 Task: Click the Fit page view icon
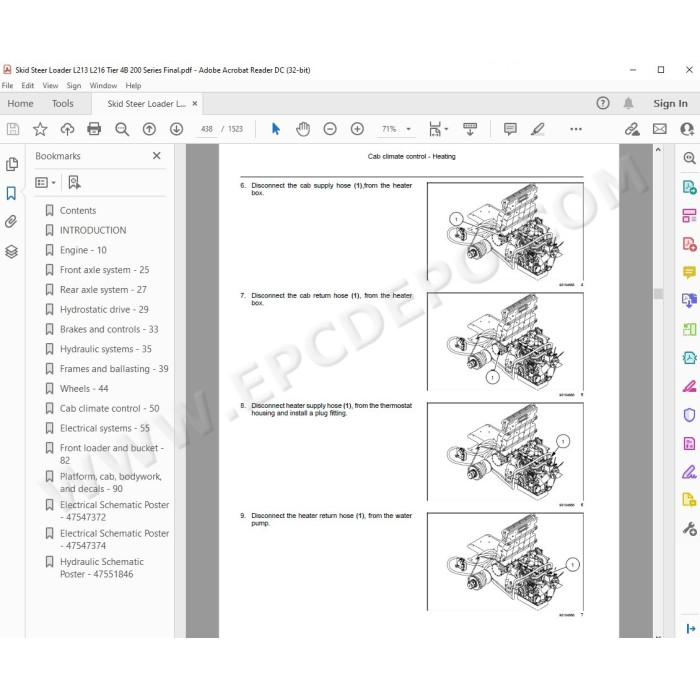click(x=435, y=129)
